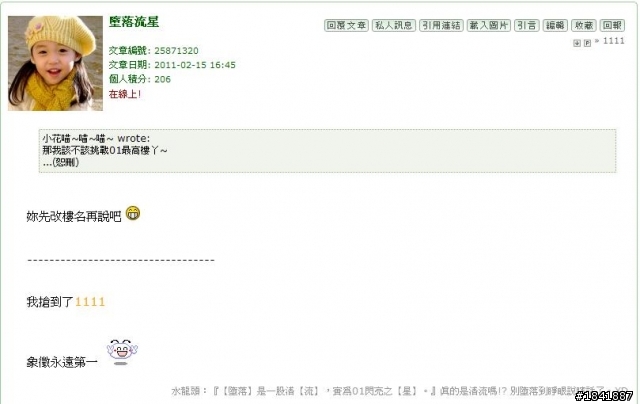Click the small P icon beside floor number
640x404 pixels.
pyautogui.click(x=587, y=43)
